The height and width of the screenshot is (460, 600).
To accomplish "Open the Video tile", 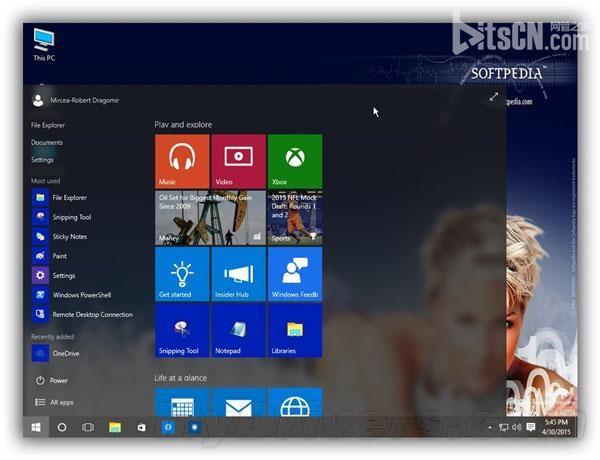I will [x=238, y=161].
